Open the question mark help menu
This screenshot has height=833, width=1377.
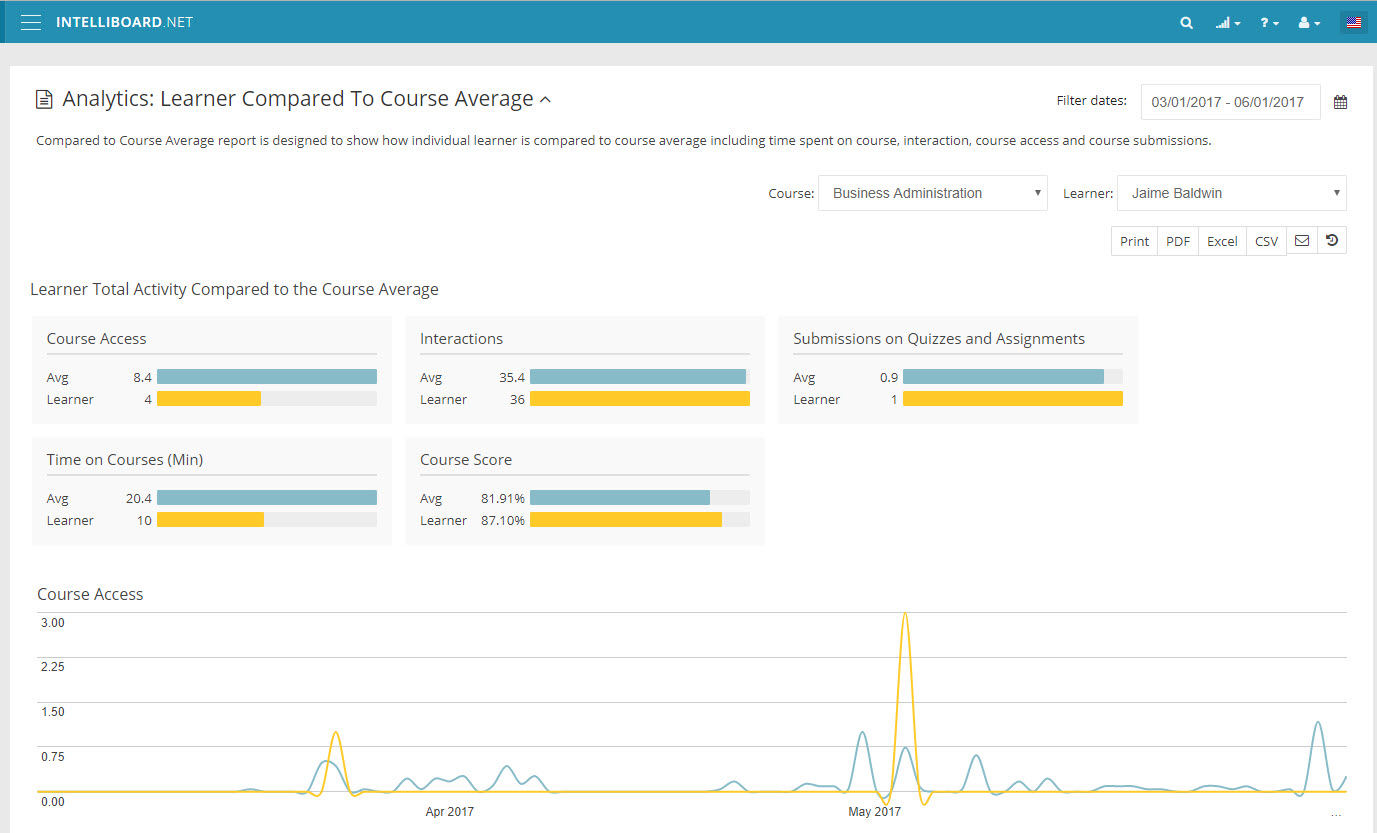pyautogui.click(x=1269, y=22)
